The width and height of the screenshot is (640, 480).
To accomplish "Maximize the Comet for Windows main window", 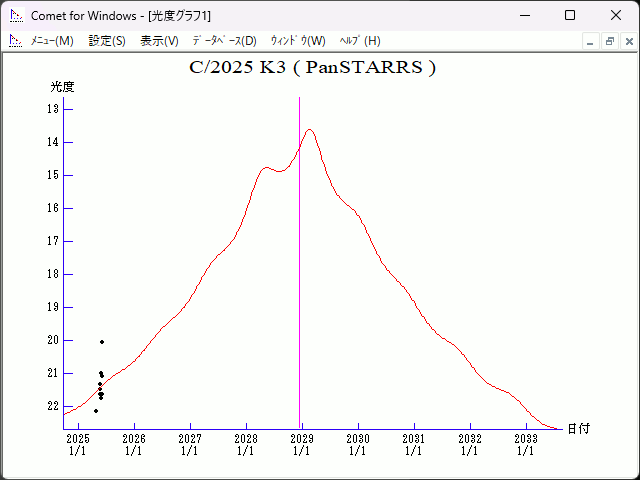I will click(x=570, y=15).
